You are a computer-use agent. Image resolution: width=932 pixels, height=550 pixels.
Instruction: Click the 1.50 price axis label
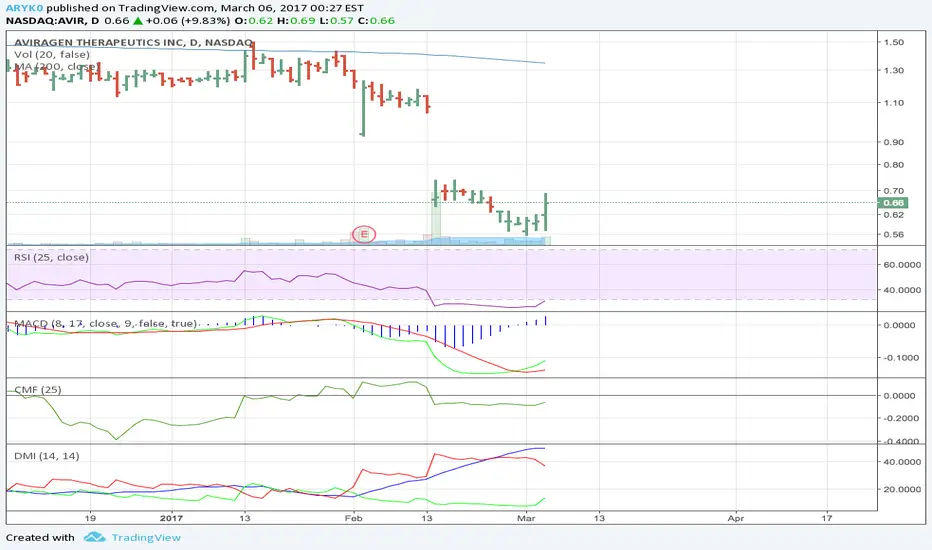[893, 42]
